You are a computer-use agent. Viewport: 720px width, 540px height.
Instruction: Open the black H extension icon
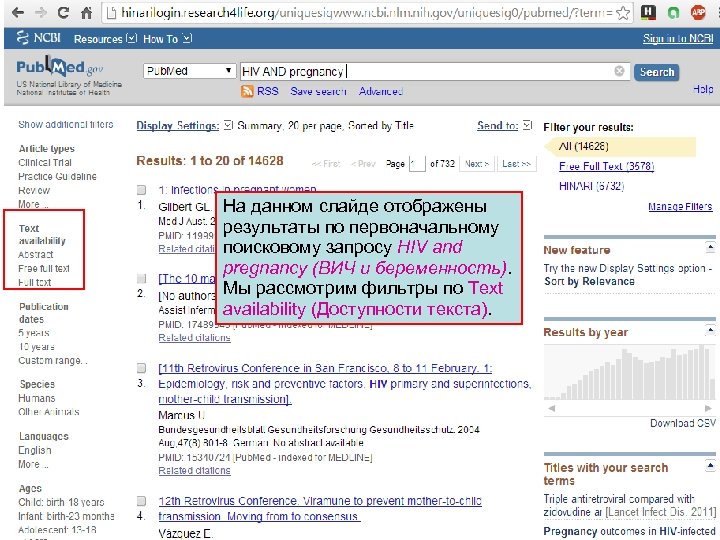point(648,12)
